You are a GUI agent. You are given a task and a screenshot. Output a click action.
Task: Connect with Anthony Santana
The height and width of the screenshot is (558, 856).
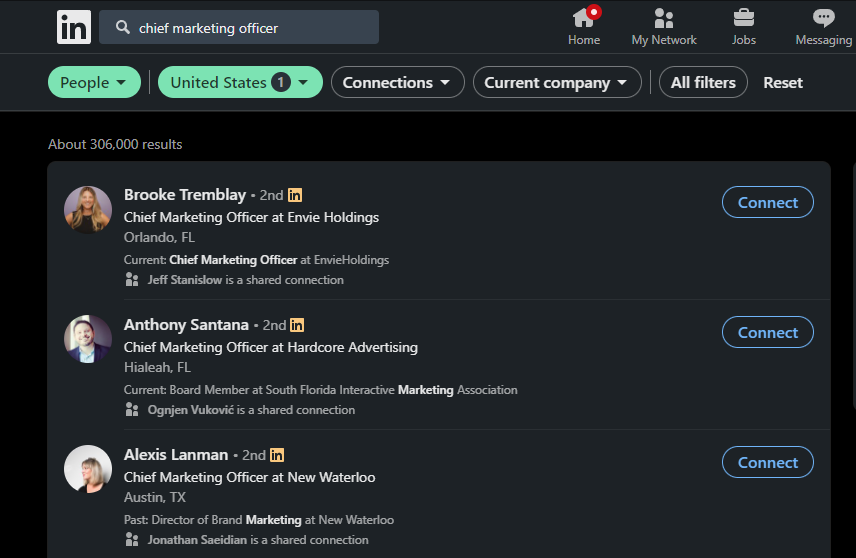[768, 333]
